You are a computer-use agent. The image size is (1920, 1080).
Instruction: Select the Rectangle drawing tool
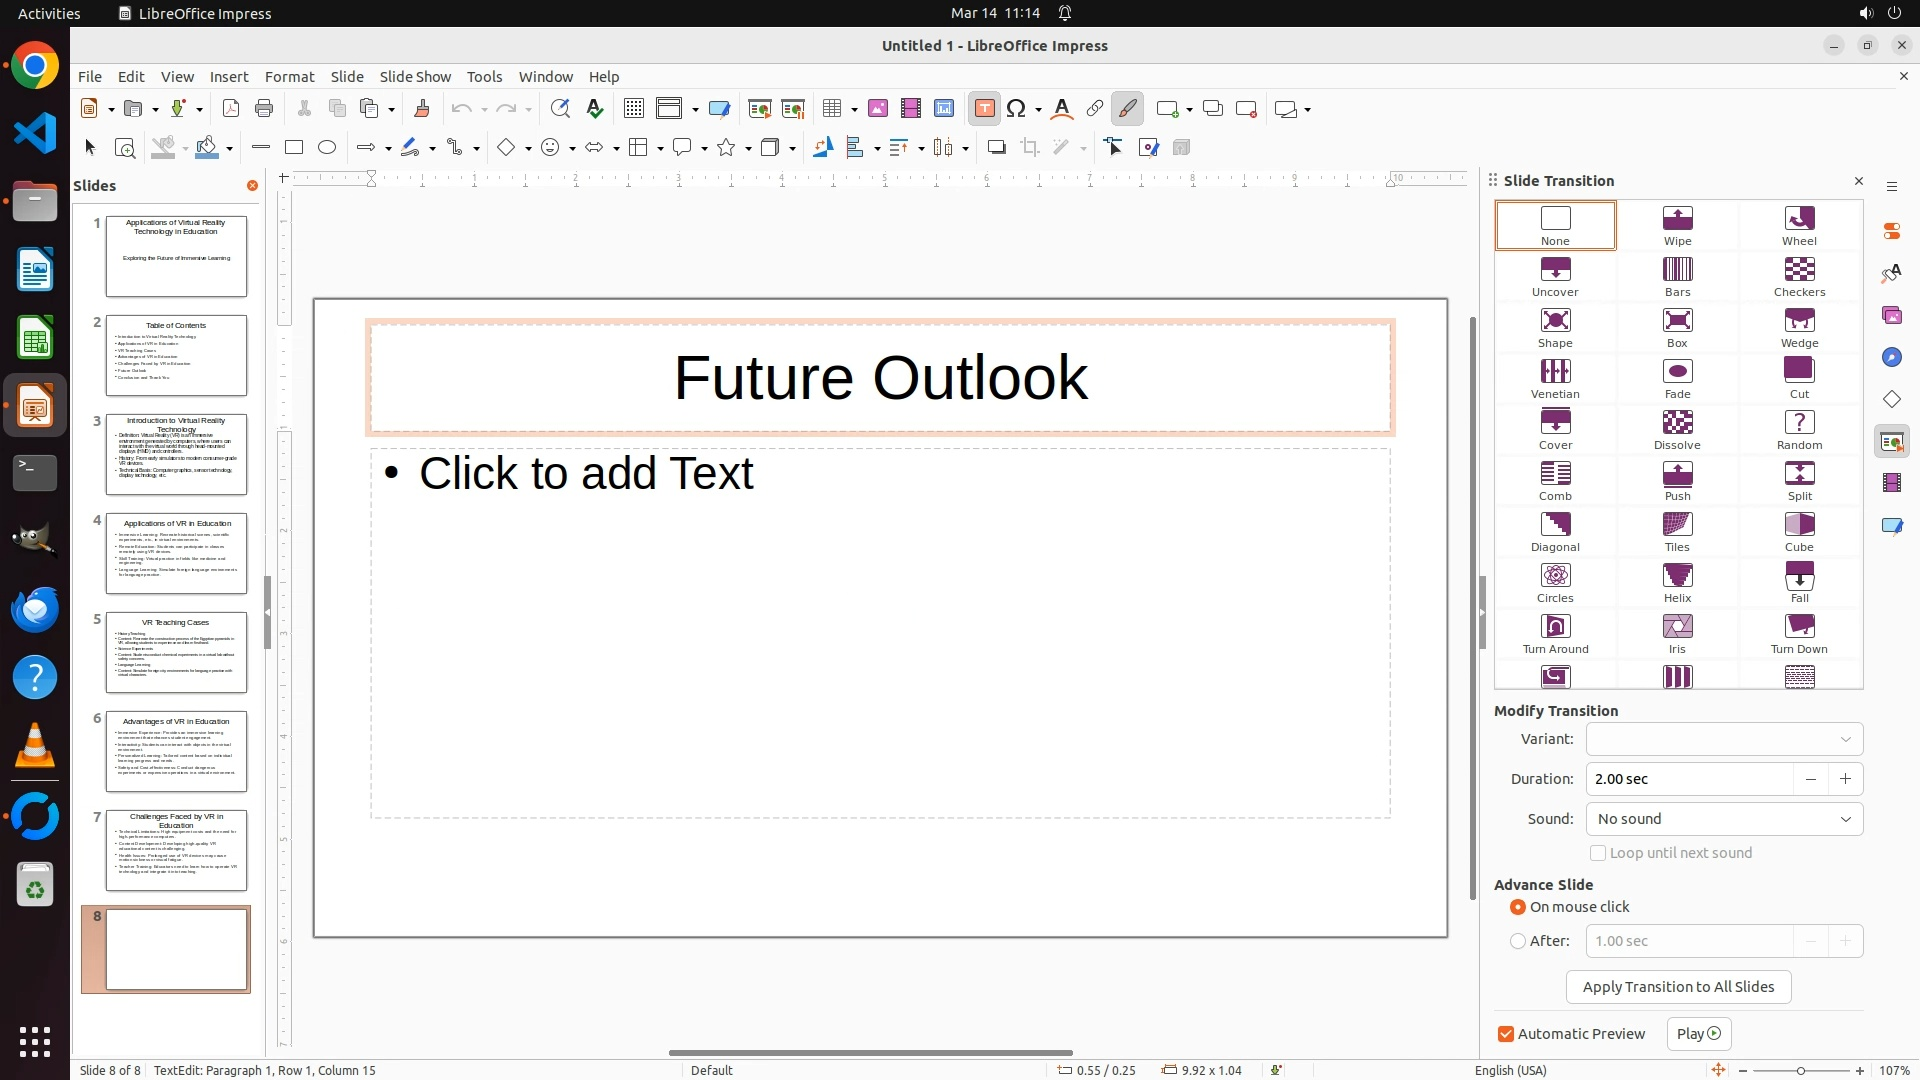pos(293,148)
